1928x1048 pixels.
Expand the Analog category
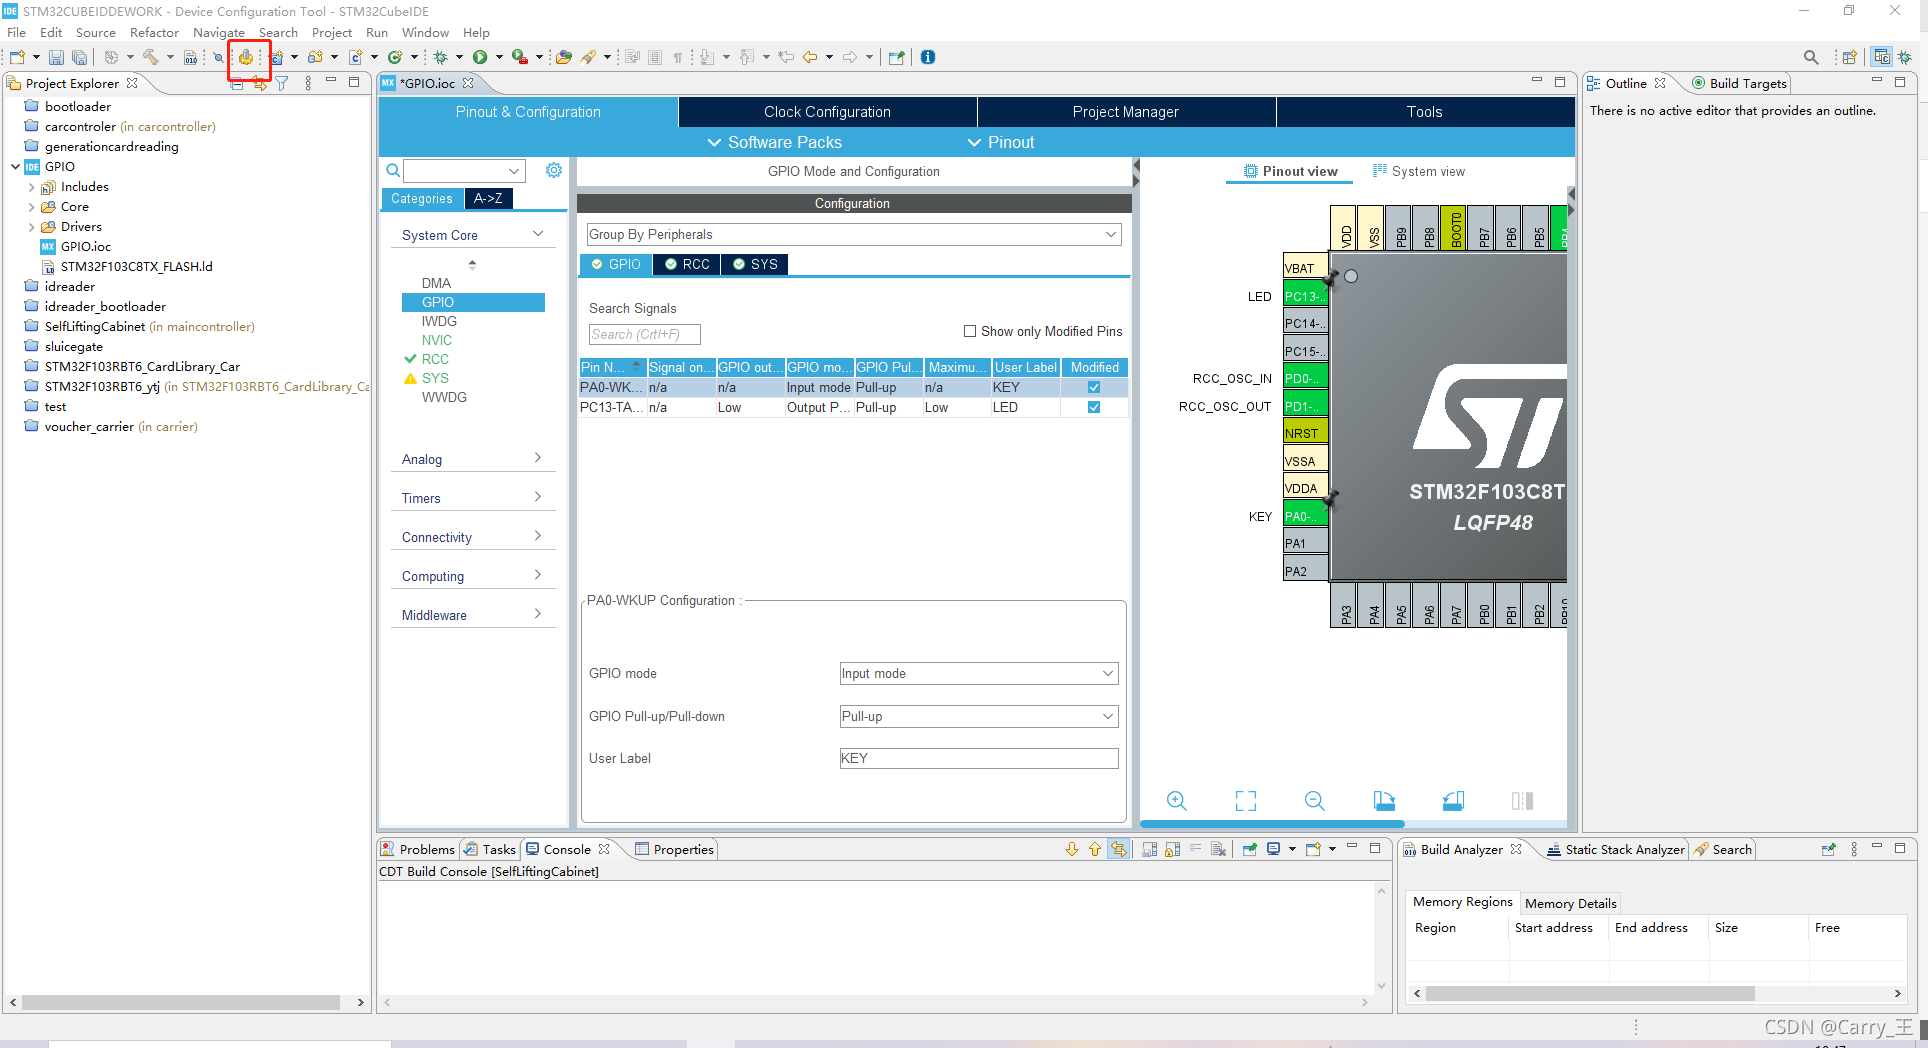pos(472,459)
